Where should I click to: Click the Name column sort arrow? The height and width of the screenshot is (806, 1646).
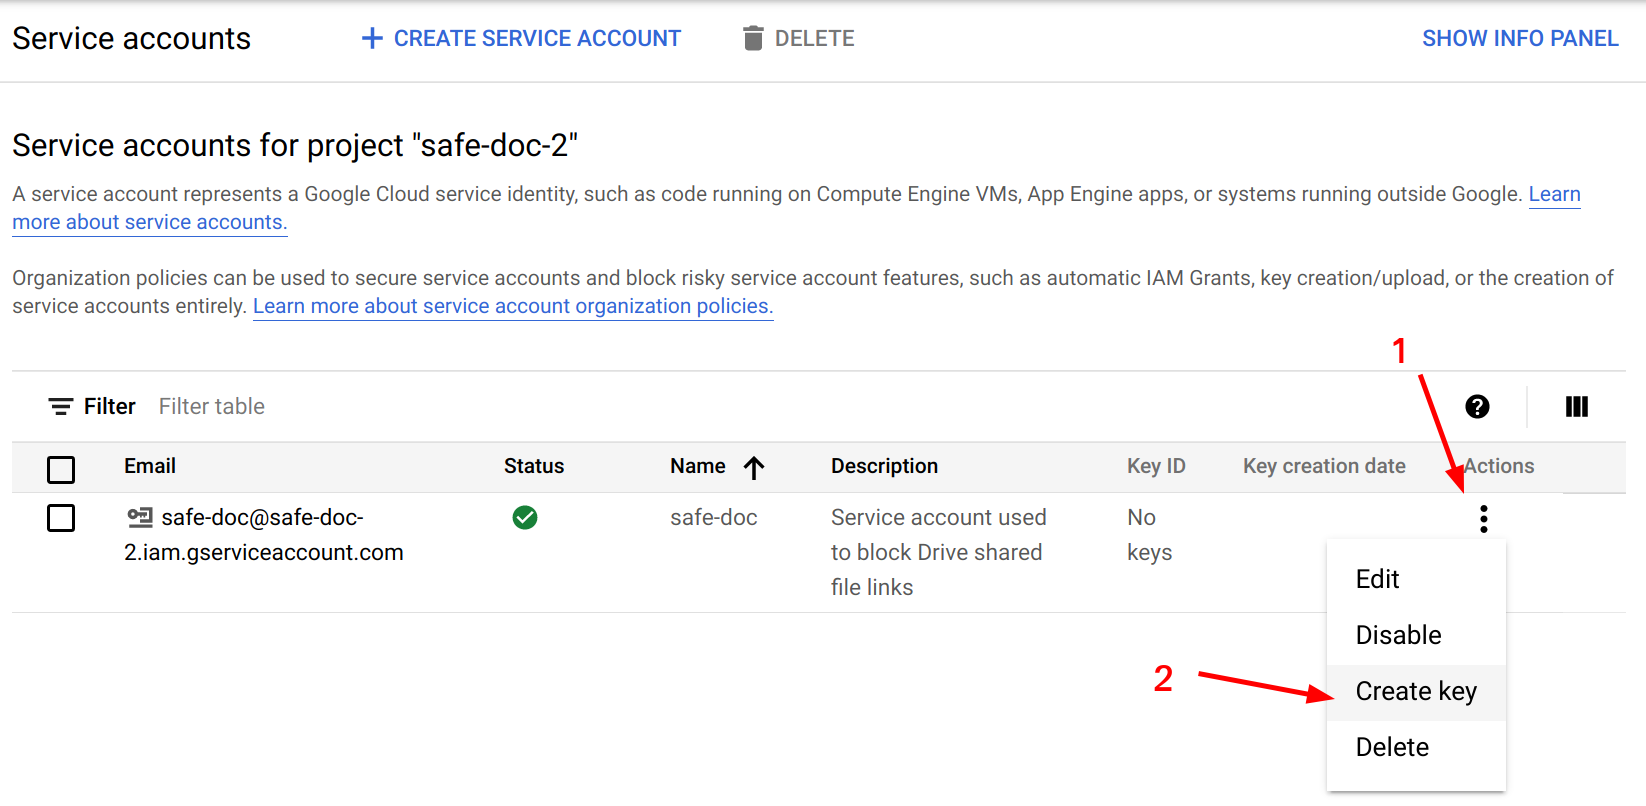click(x=754, y=467)
